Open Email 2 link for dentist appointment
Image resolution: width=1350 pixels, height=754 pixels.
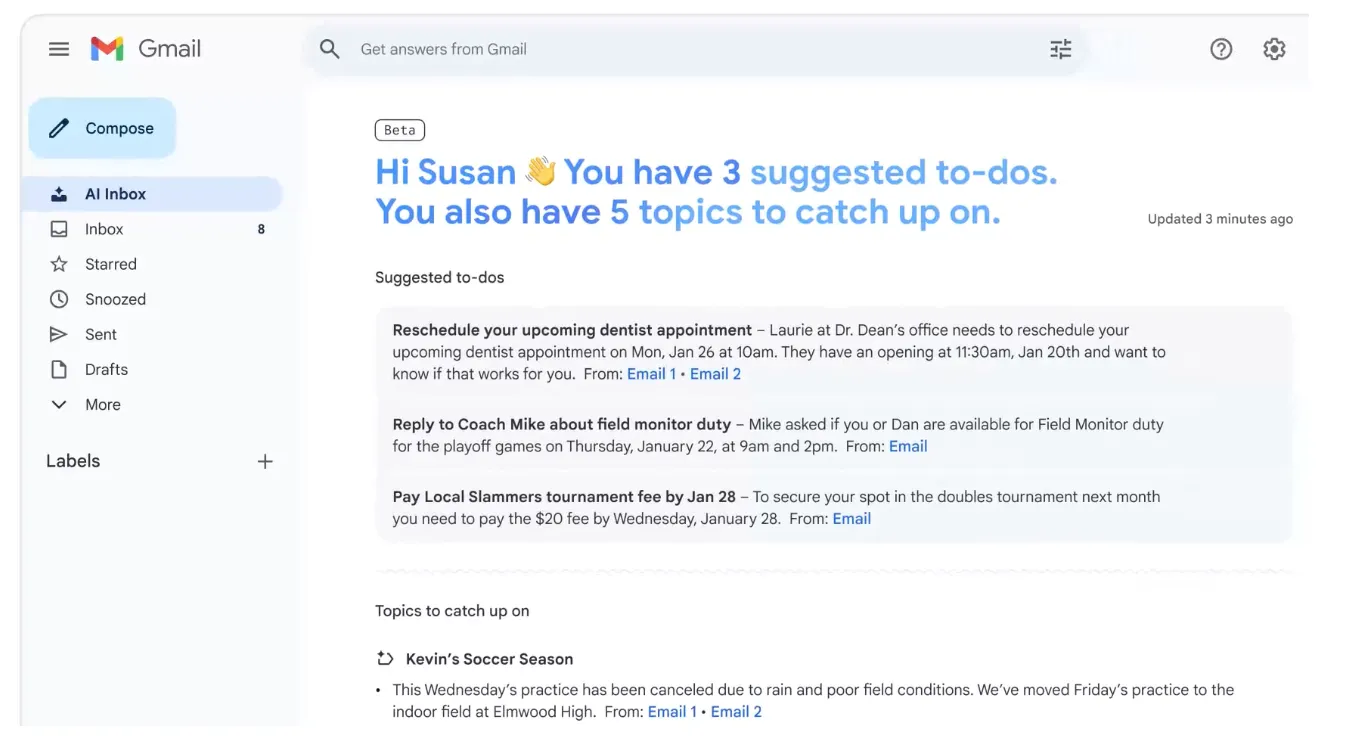[x=715, y=374]
